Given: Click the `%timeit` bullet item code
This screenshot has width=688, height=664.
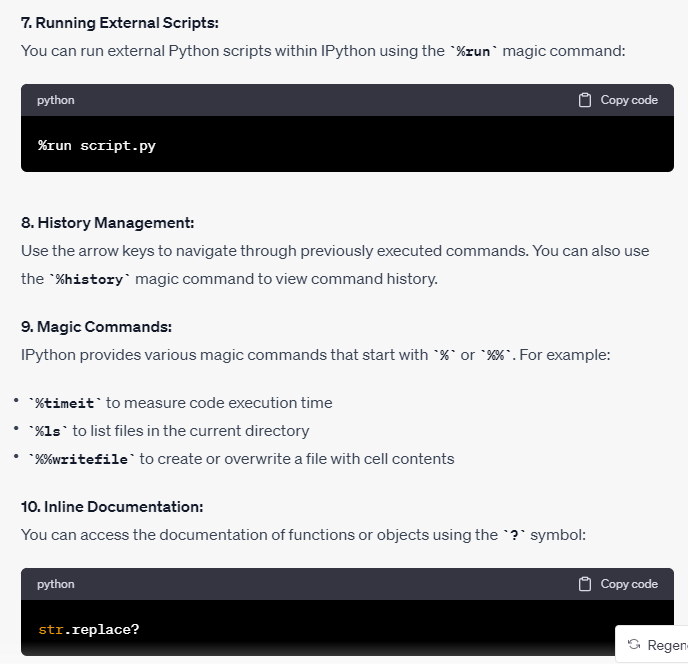Looking at the screenshot, I should point(64,403).
